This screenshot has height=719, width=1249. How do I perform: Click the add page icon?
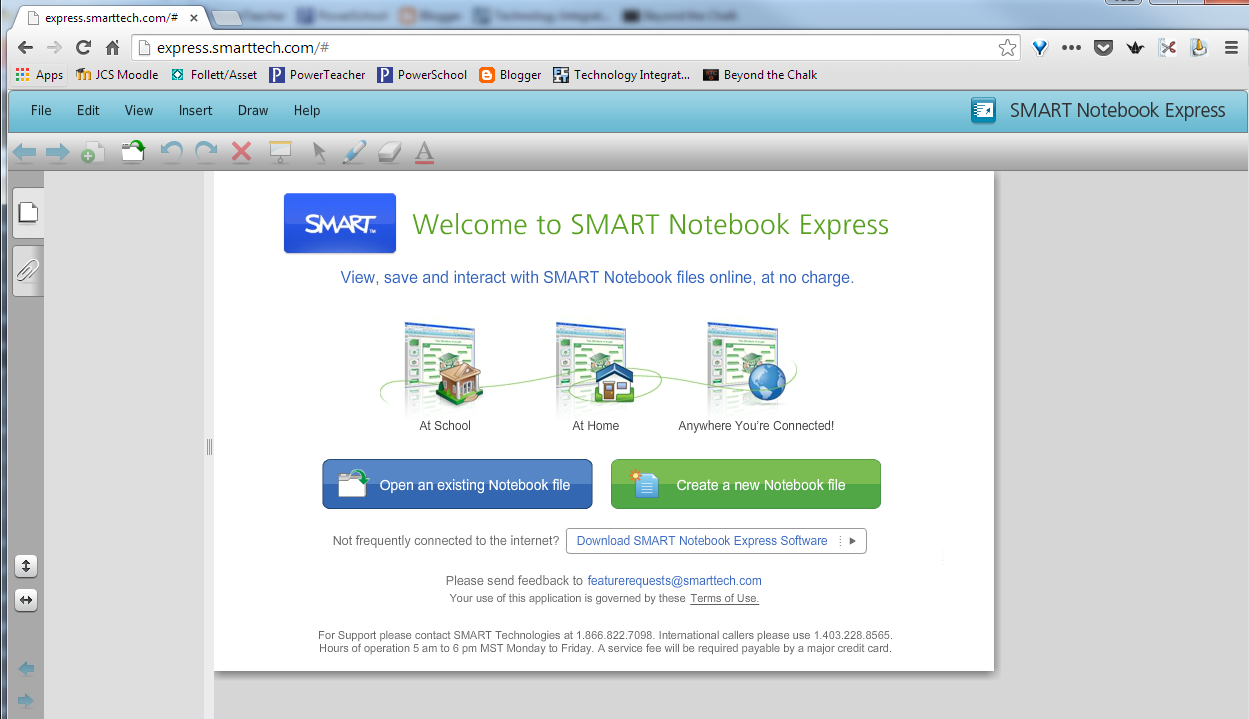(93, 152)
